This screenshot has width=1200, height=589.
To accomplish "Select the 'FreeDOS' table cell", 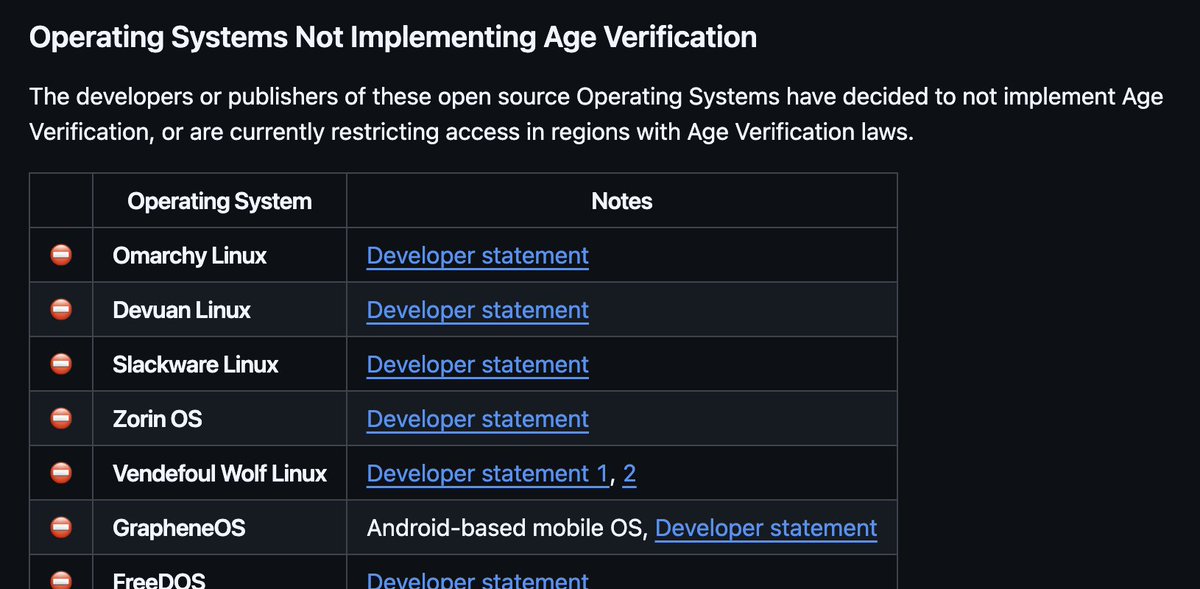I will pos(220,573).
